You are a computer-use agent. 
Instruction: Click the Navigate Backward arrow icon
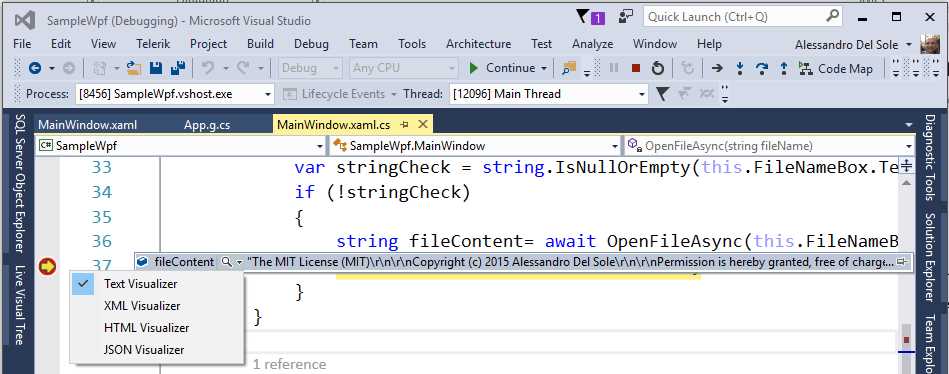click(x=34, y=68)
